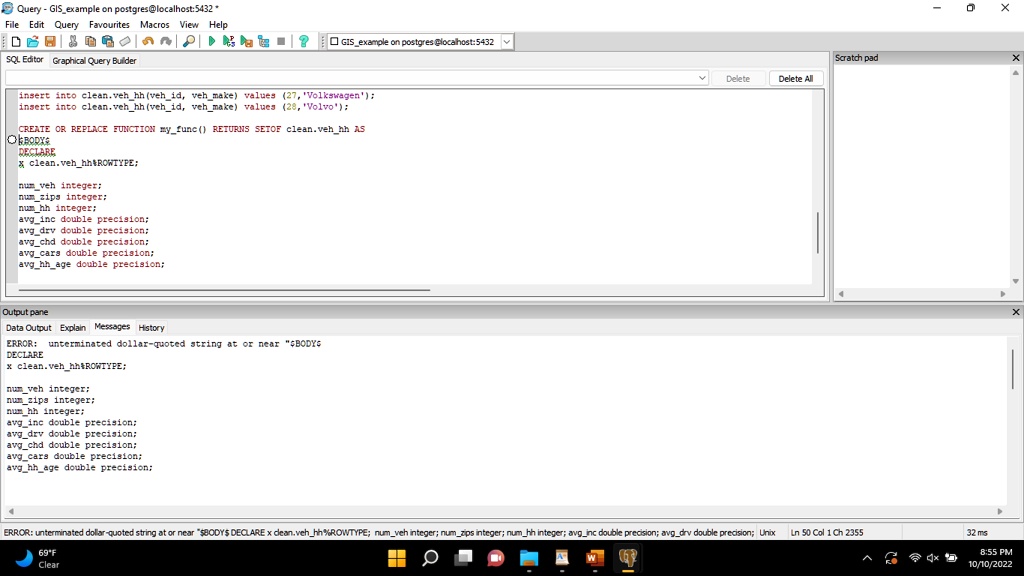Screen dimensions: 1024x576
Task: Switch to Graphical Query Builder tab
Action: click(94, 61)
